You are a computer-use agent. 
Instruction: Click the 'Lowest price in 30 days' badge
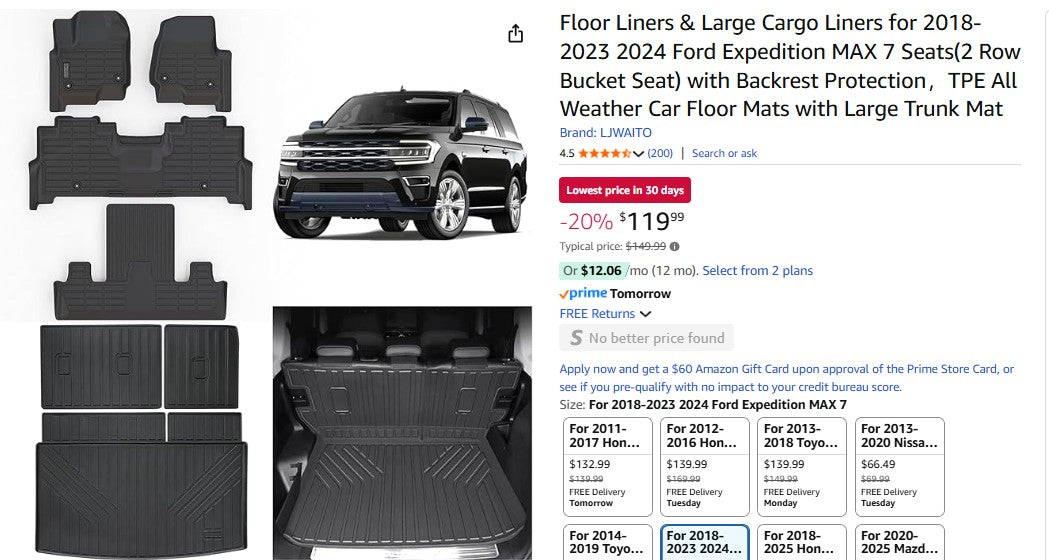coord(624,190)
